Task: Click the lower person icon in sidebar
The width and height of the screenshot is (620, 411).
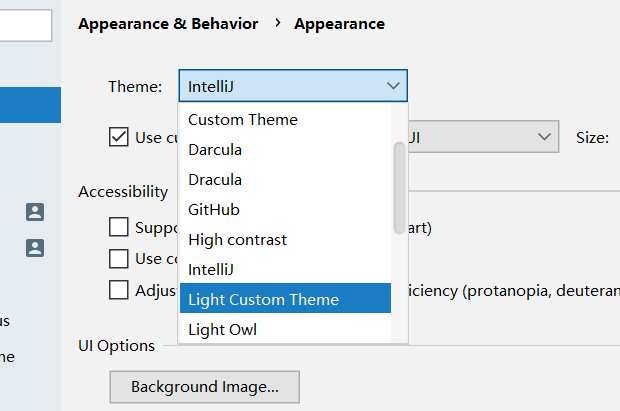Action: click(35, 246)
